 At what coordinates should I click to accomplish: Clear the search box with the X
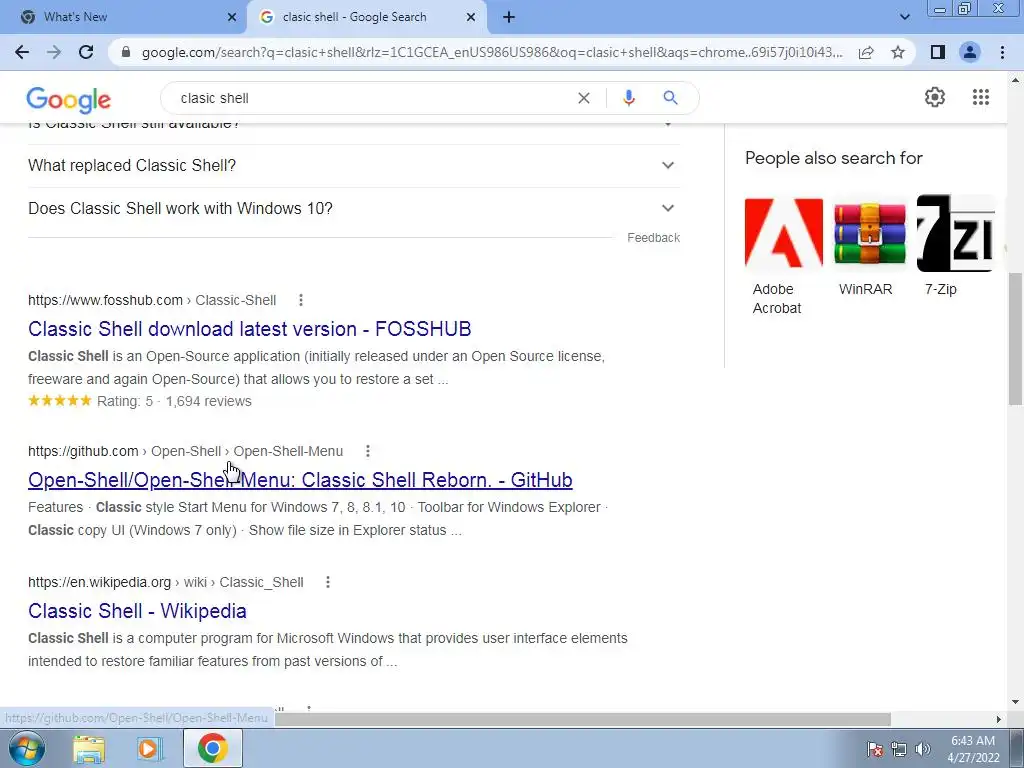pos(584,98)
